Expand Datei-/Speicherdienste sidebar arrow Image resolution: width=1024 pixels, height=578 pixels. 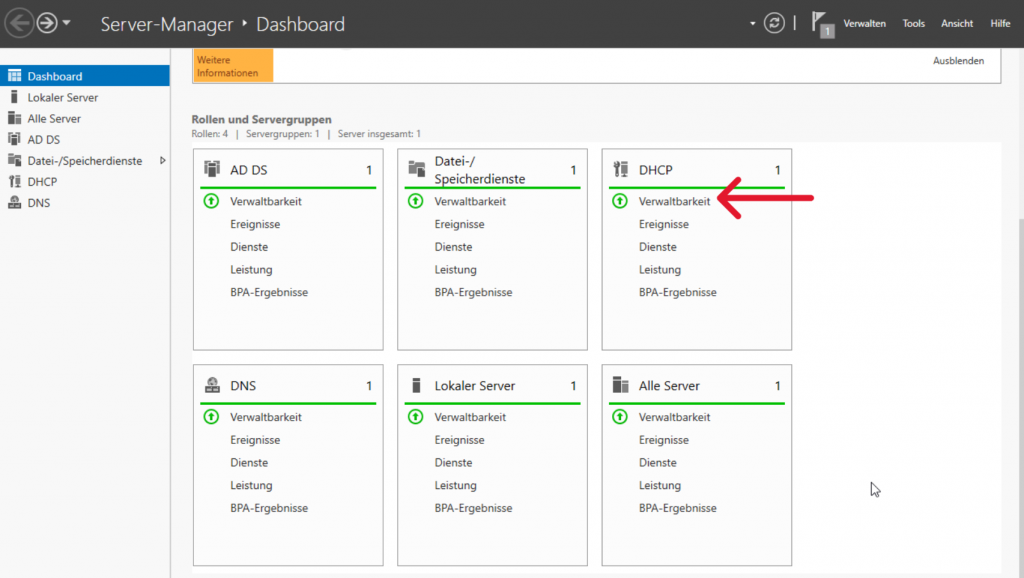click(x=163, y=160)
